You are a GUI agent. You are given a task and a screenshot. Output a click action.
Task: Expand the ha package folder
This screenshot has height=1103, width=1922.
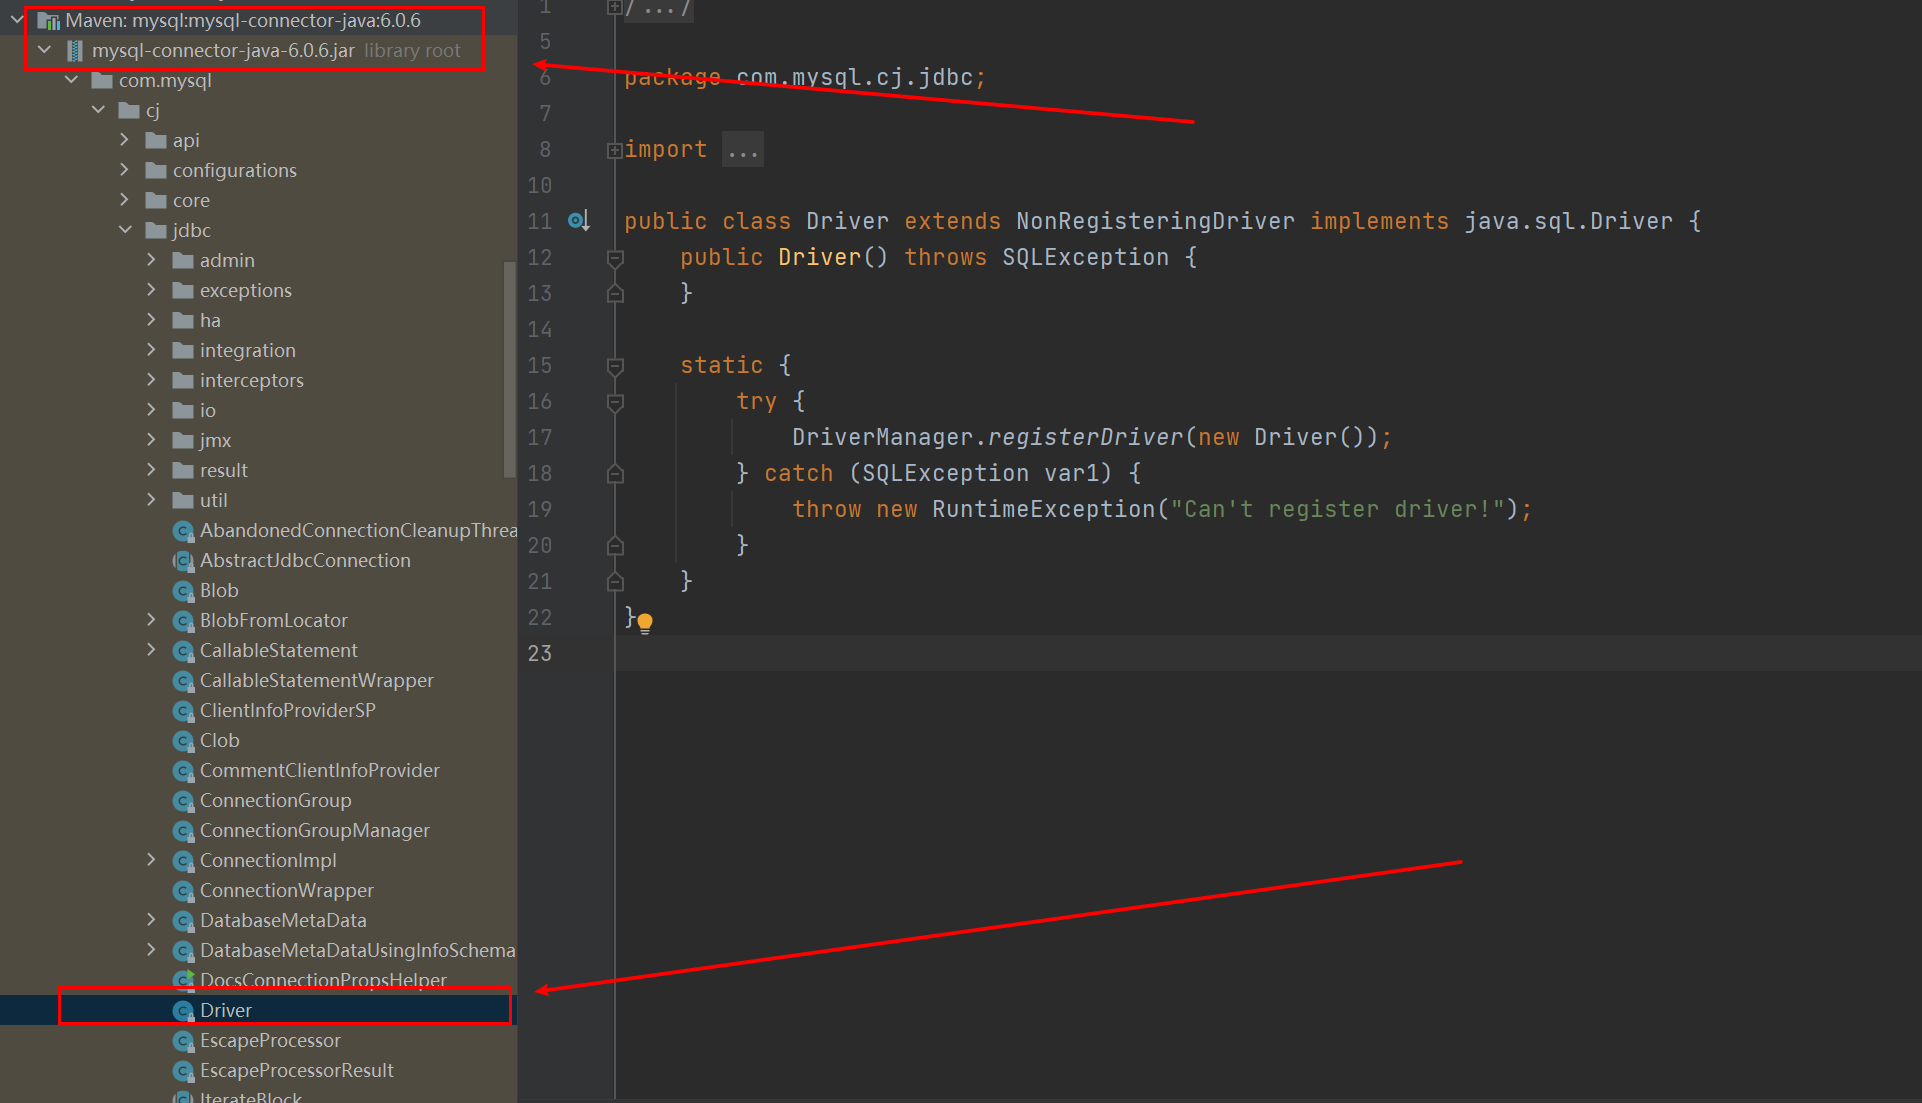(152, 320)
